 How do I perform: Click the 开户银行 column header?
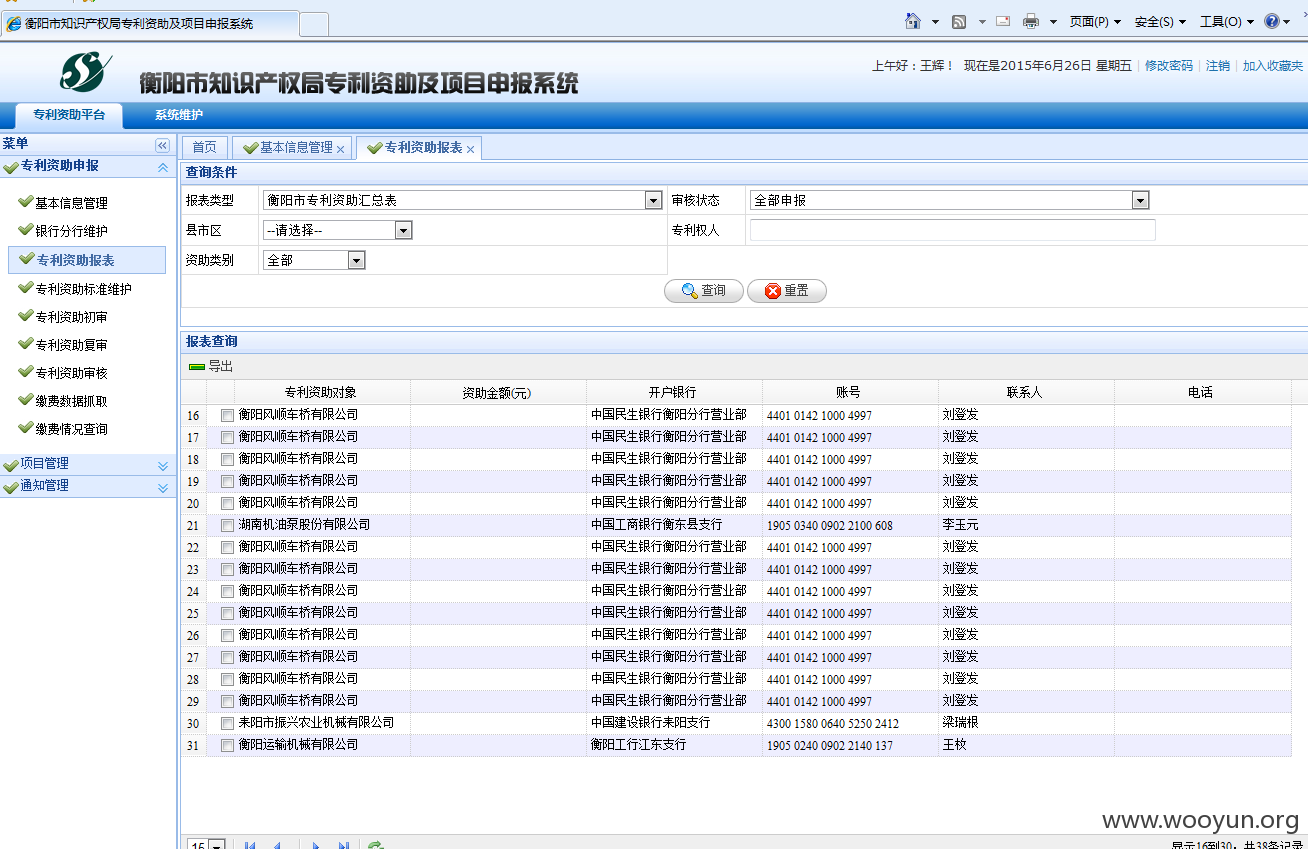[x=672, y=392]
